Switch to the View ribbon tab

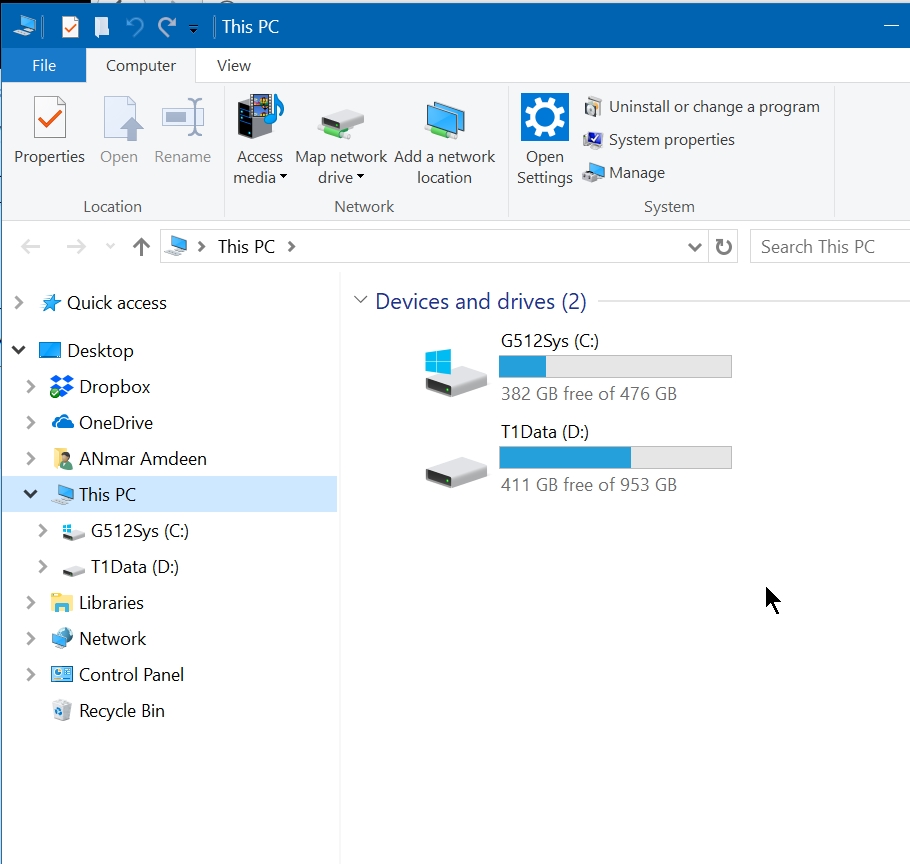point(234,66)
